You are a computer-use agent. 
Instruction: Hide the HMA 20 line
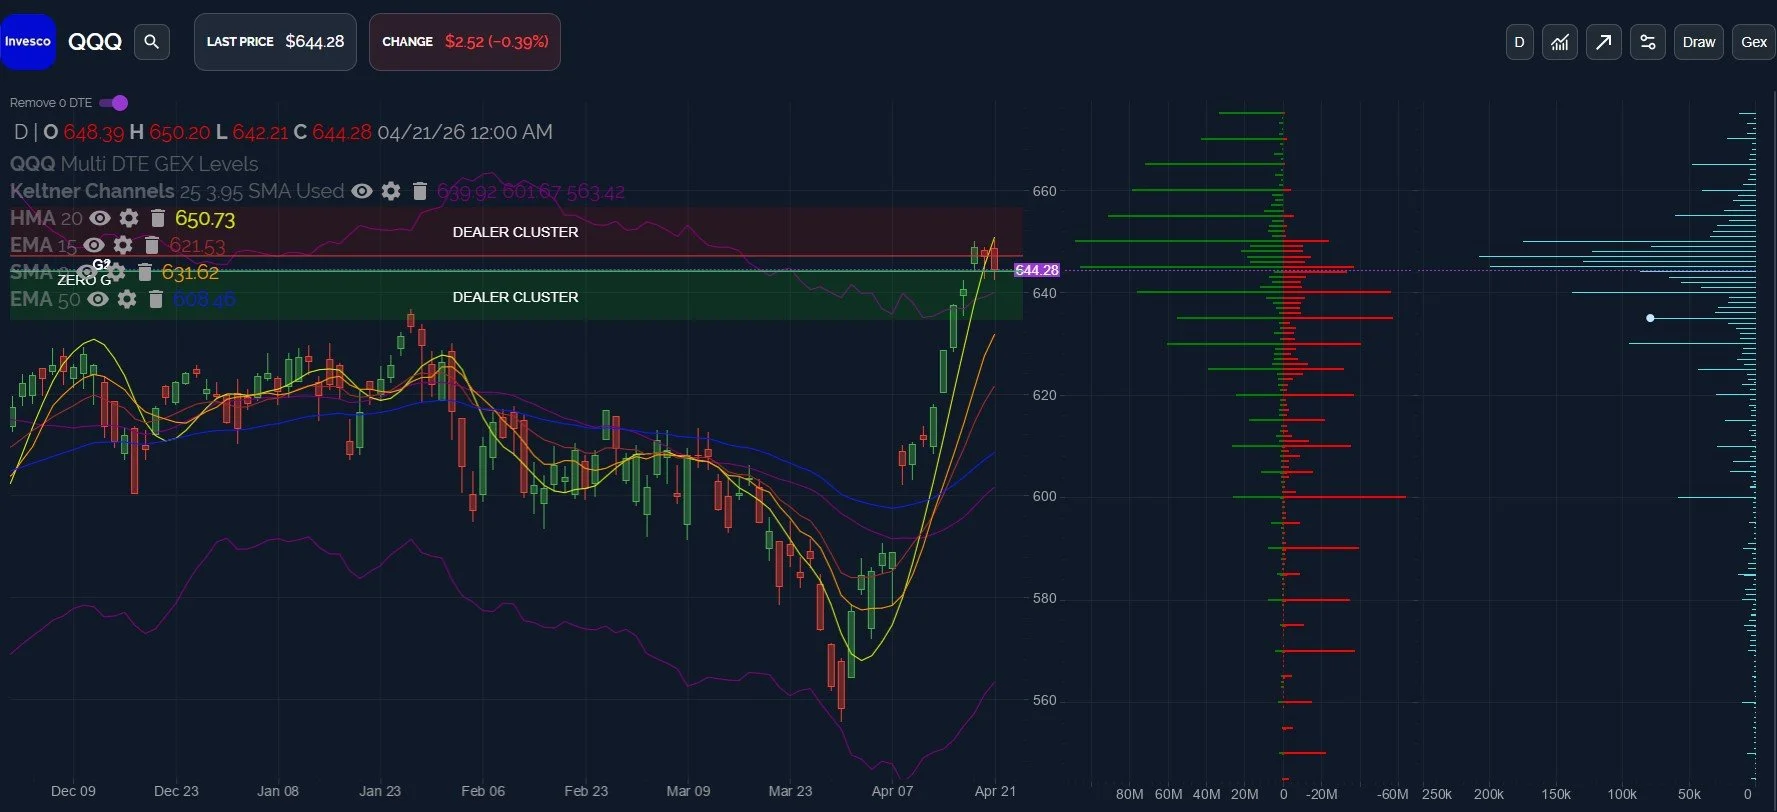[100, 218]
